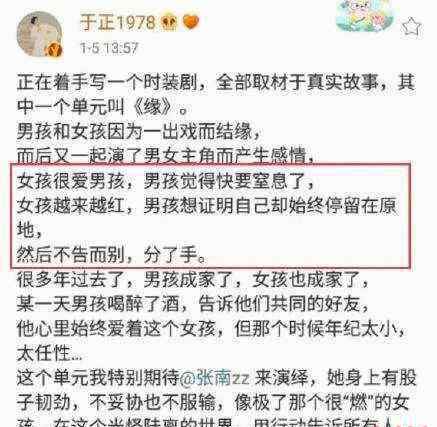Open the username 于正1978 profile link
Screen dimensions: 437x427
point(118,23)
